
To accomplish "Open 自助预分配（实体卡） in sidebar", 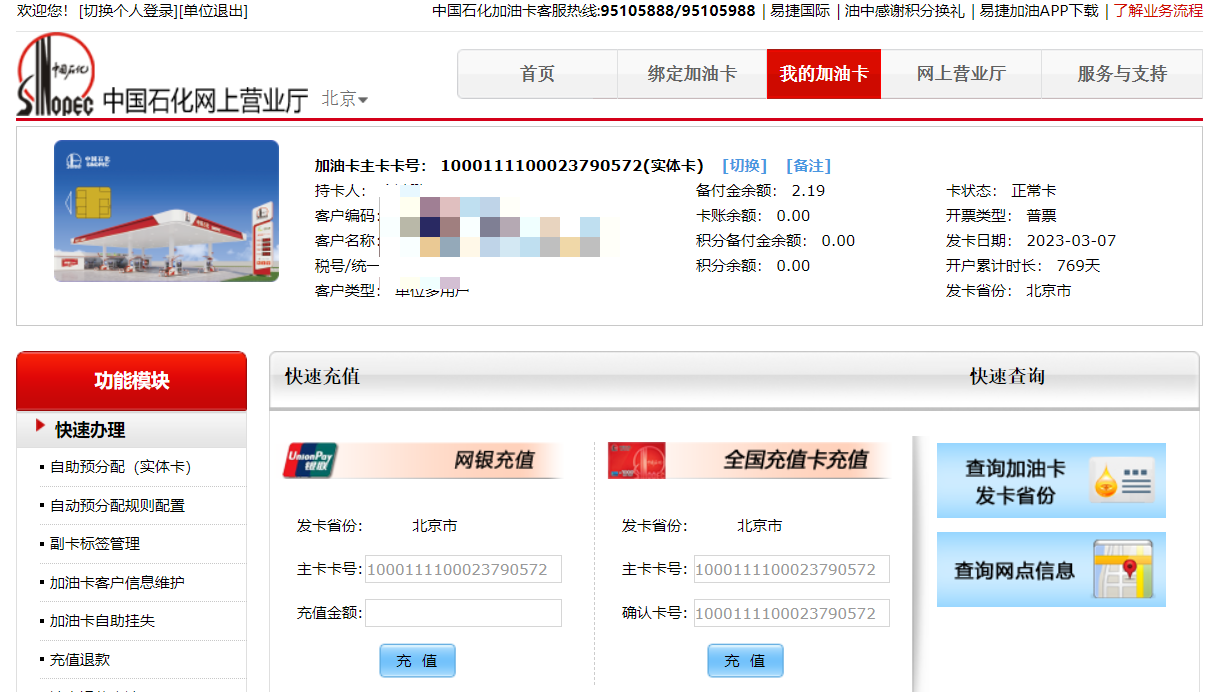I will click(x=120, y=467).
